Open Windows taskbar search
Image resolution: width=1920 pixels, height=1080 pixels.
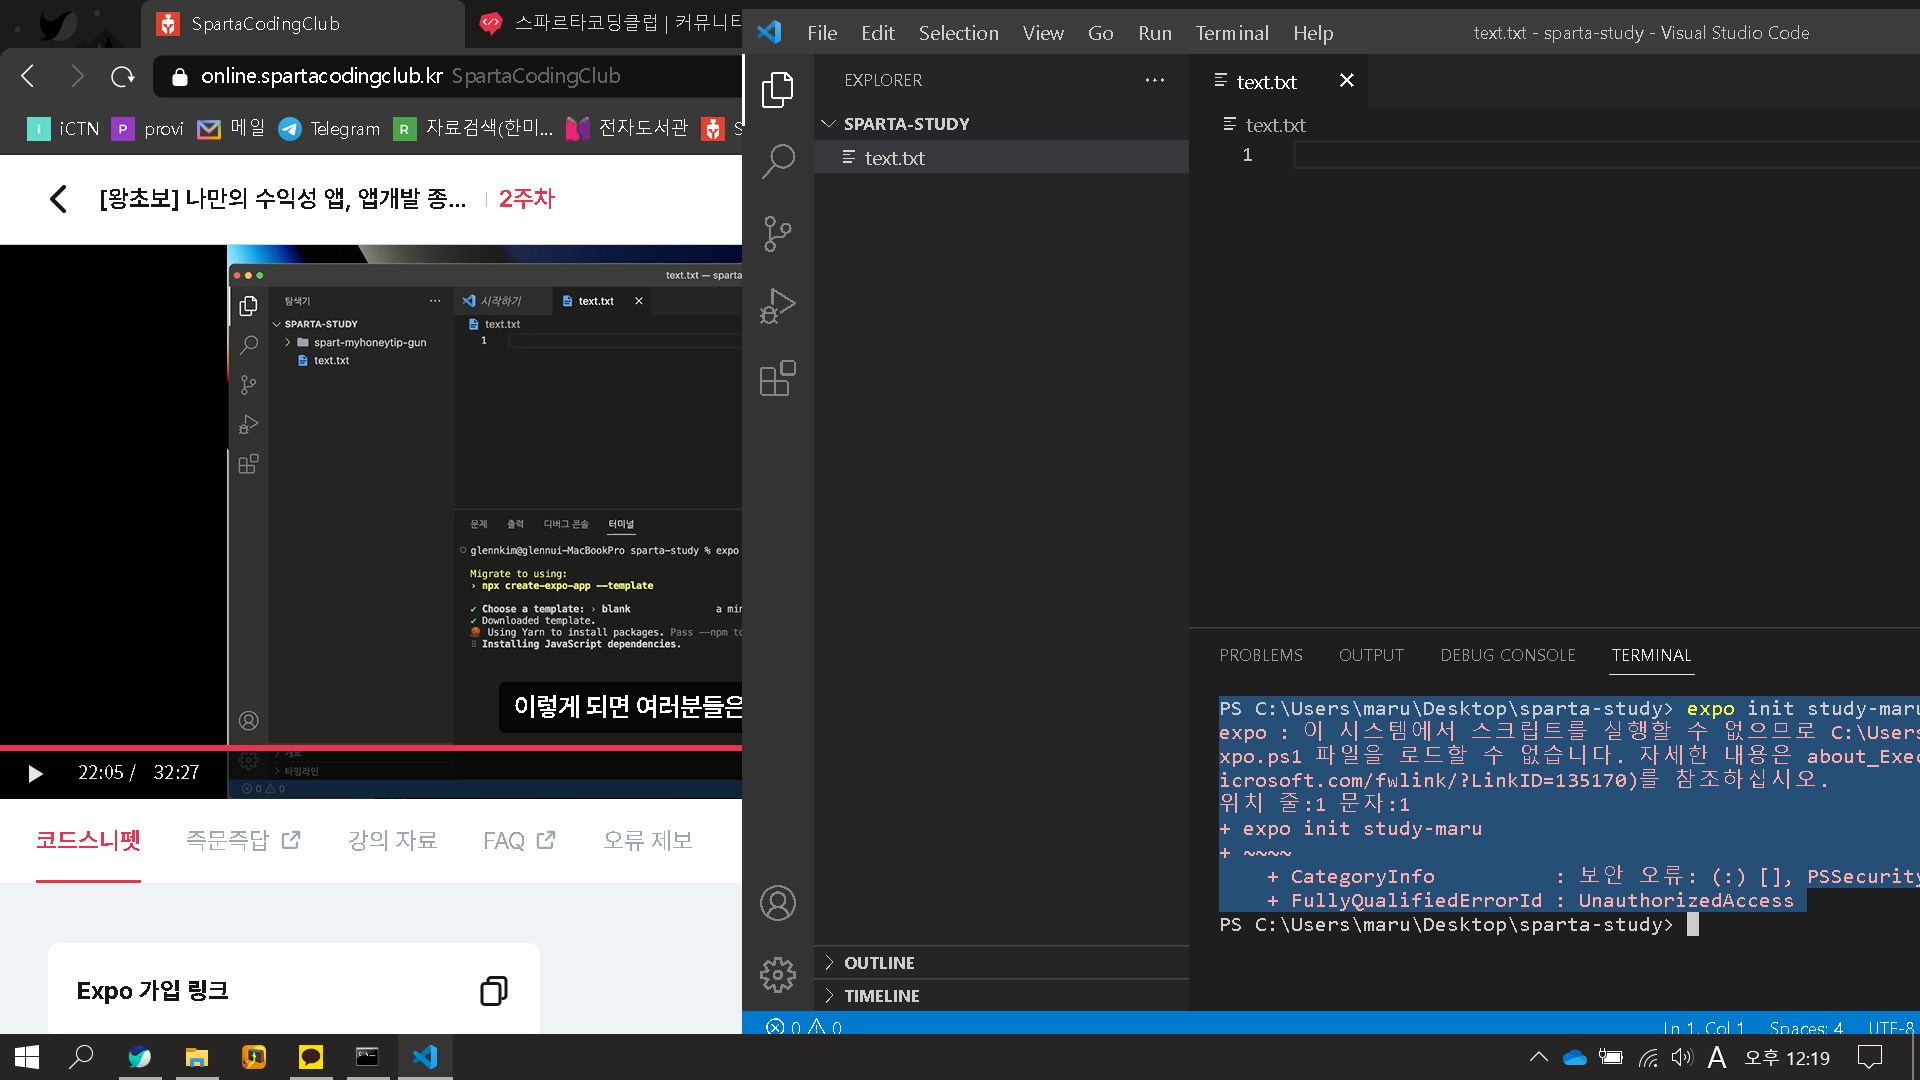[x=81, y=1057]
